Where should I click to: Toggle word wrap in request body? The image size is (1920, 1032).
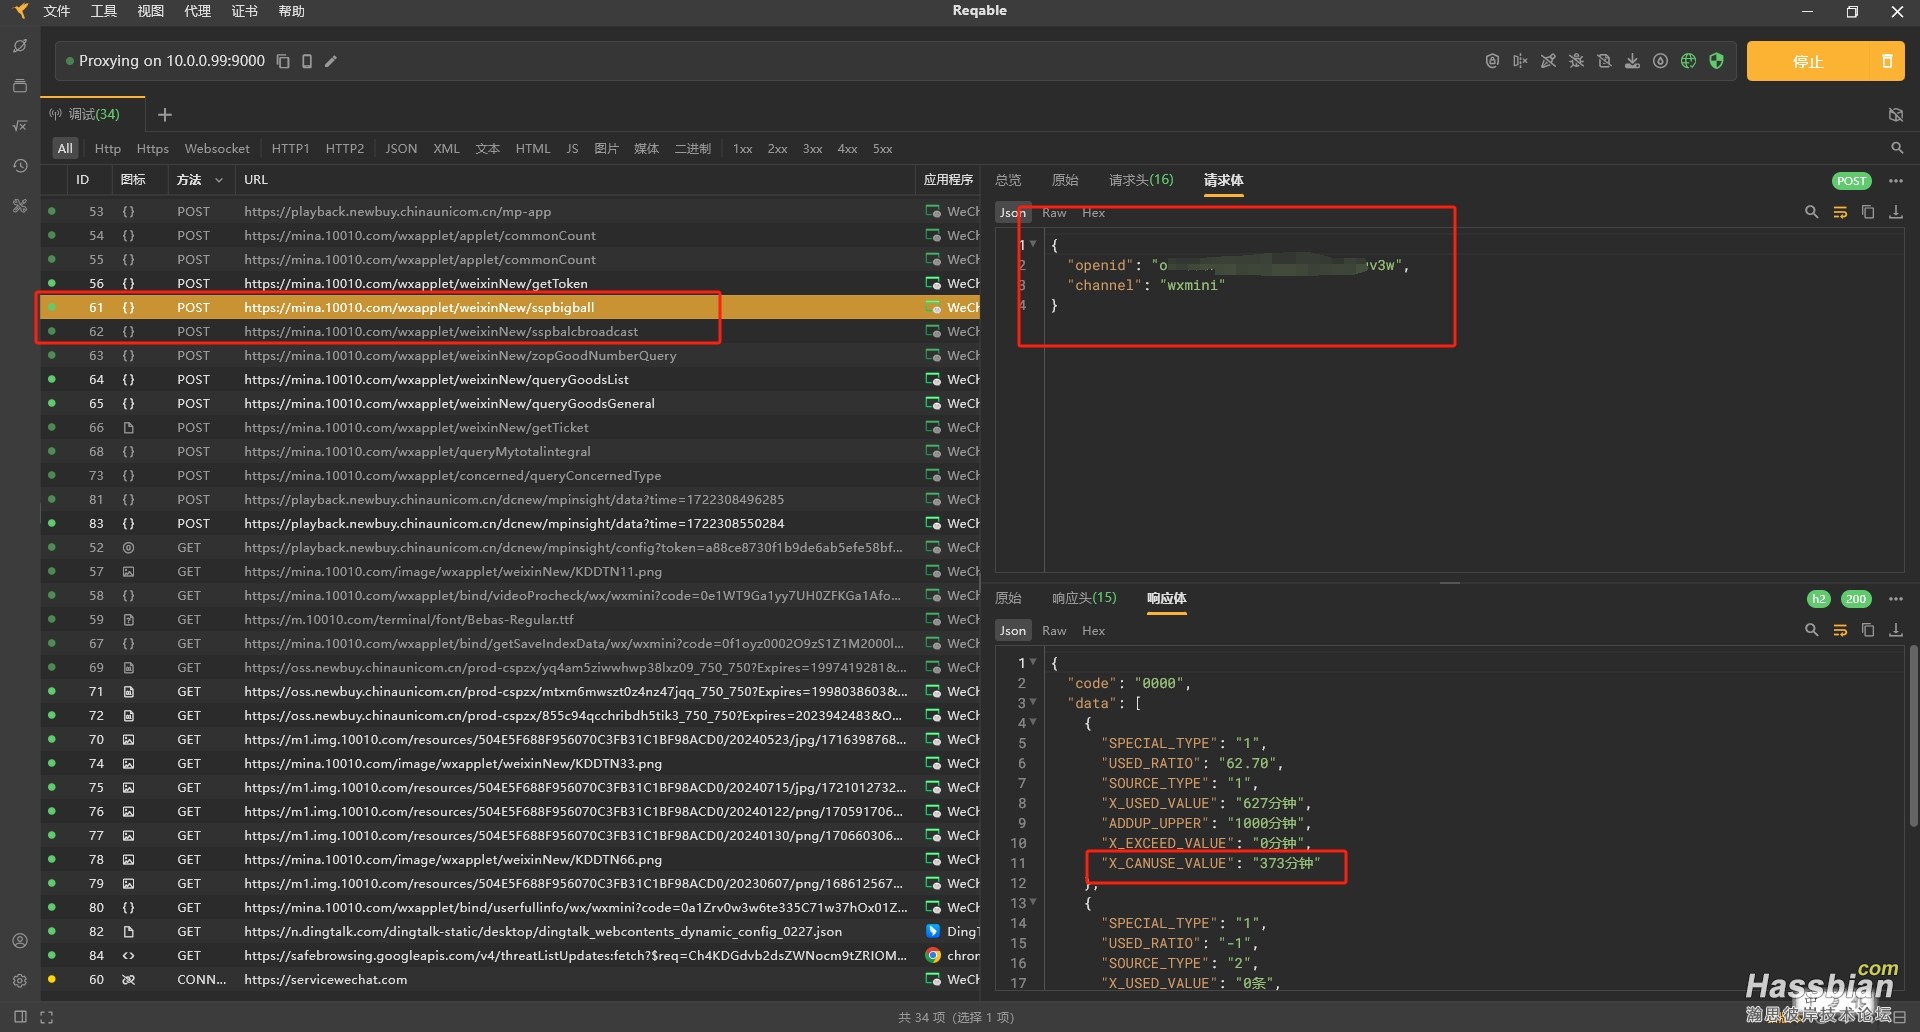[1839, 212]
